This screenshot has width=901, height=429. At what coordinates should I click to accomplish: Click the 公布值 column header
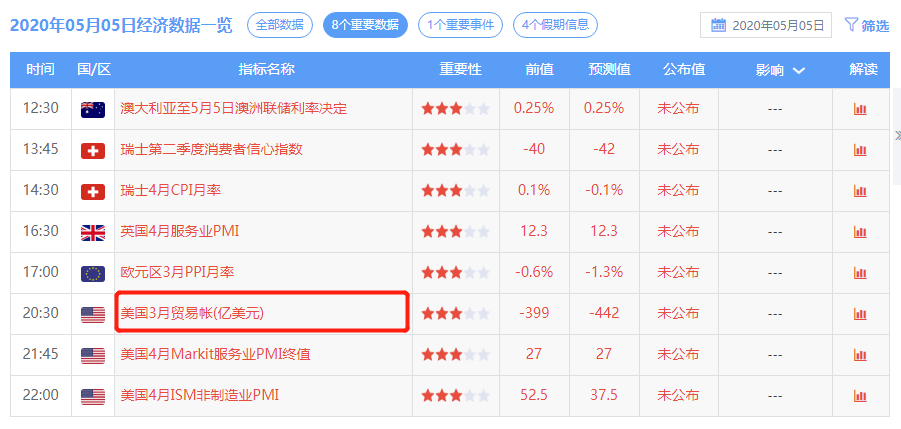click(684, 70)
